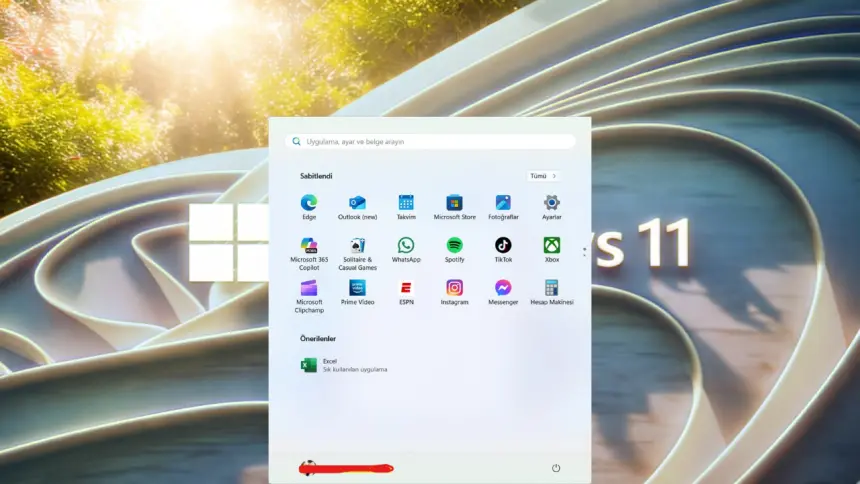
Task: Open the user account profile picture
Action: [308, 468]
